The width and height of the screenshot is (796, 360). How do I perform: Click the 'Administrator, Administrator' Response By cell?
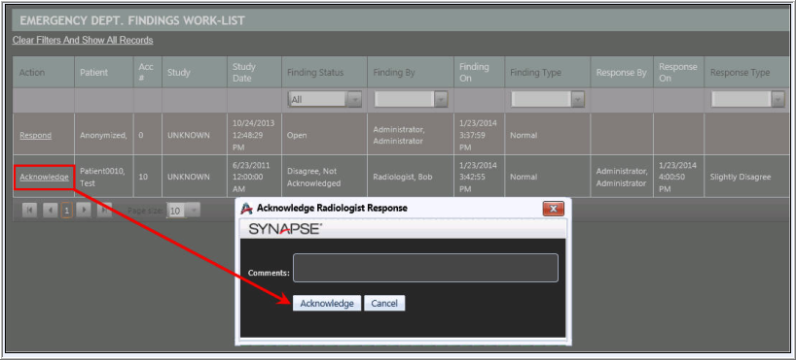tap(622, 177)
